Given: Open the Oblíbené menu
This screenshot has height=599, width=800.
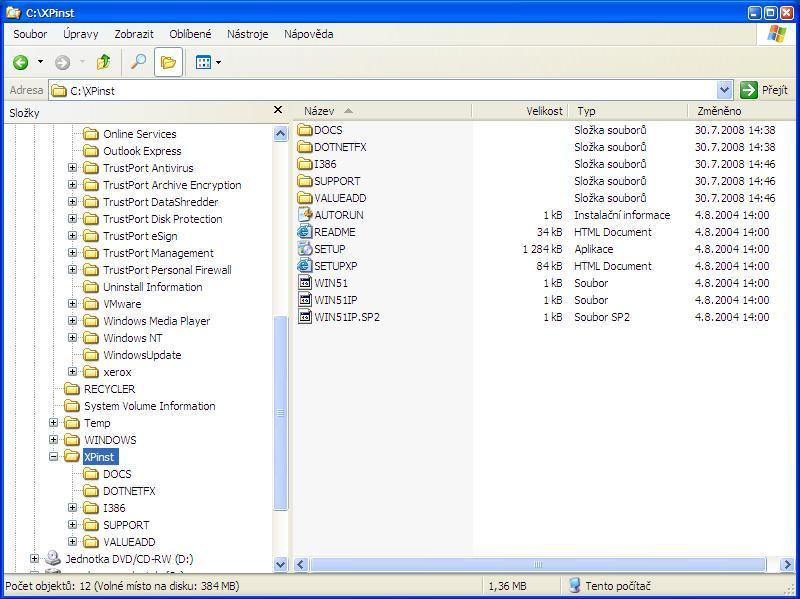Looking at the screenshot, I should tap(190, 34).
